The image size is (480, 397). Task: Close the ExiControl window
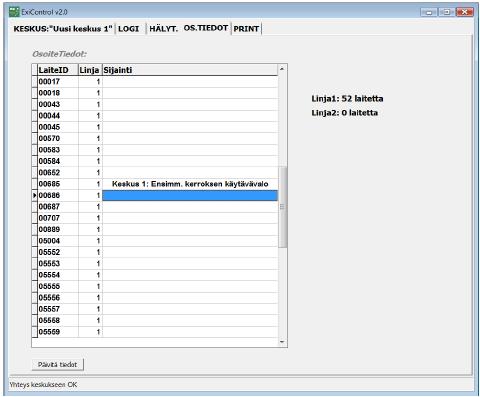pos(464,12)
